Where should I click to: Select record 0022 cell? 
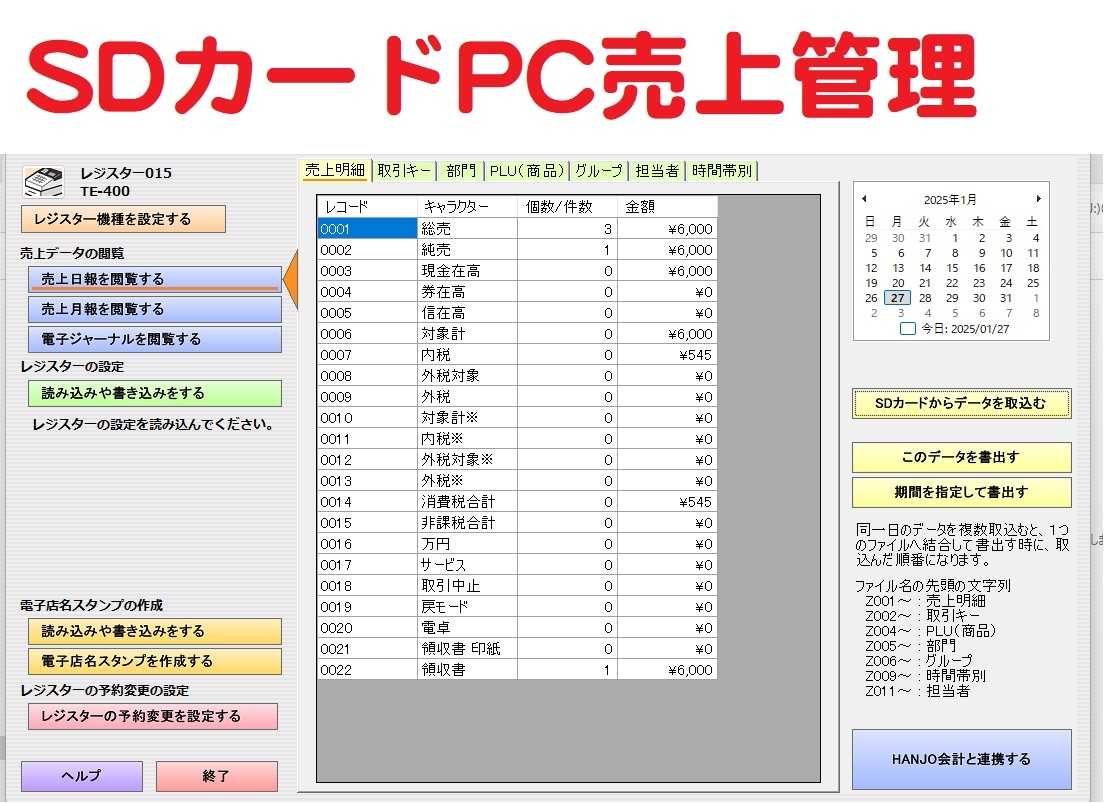[367, 670]
